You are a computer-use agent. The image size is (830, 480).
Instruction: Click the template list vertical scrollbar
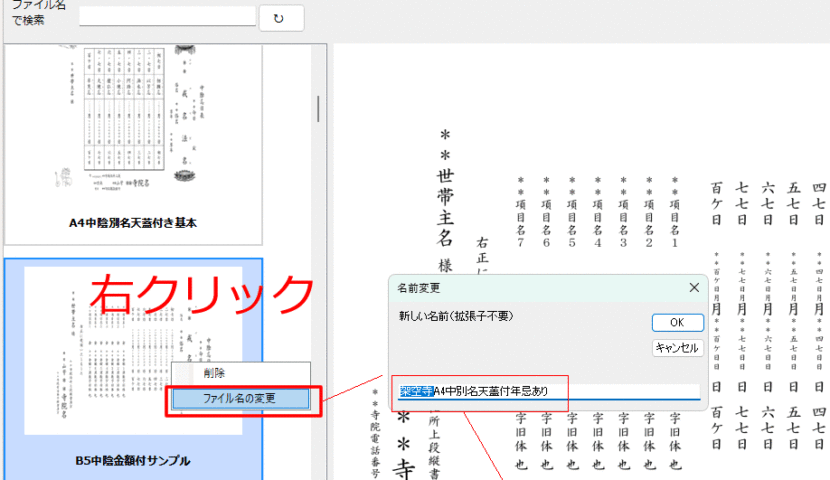point(318,108)
